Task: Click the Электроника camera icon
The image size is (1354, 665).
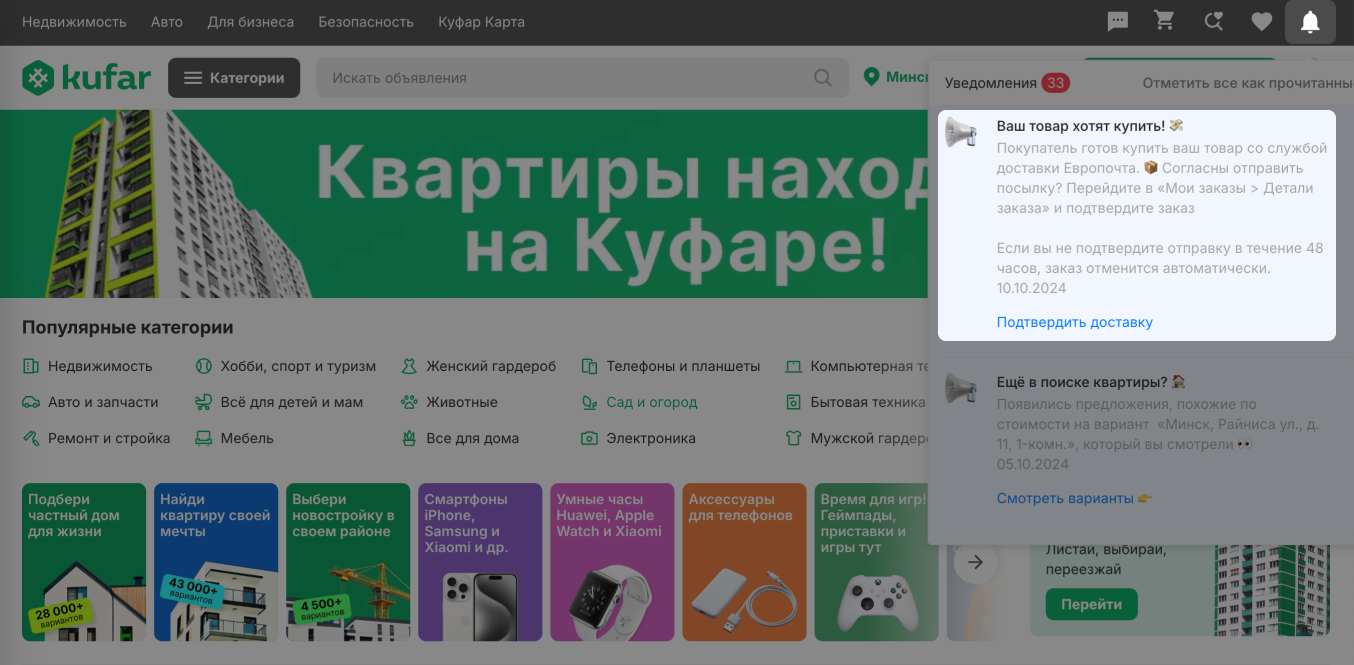Action: tap(589, 438)
